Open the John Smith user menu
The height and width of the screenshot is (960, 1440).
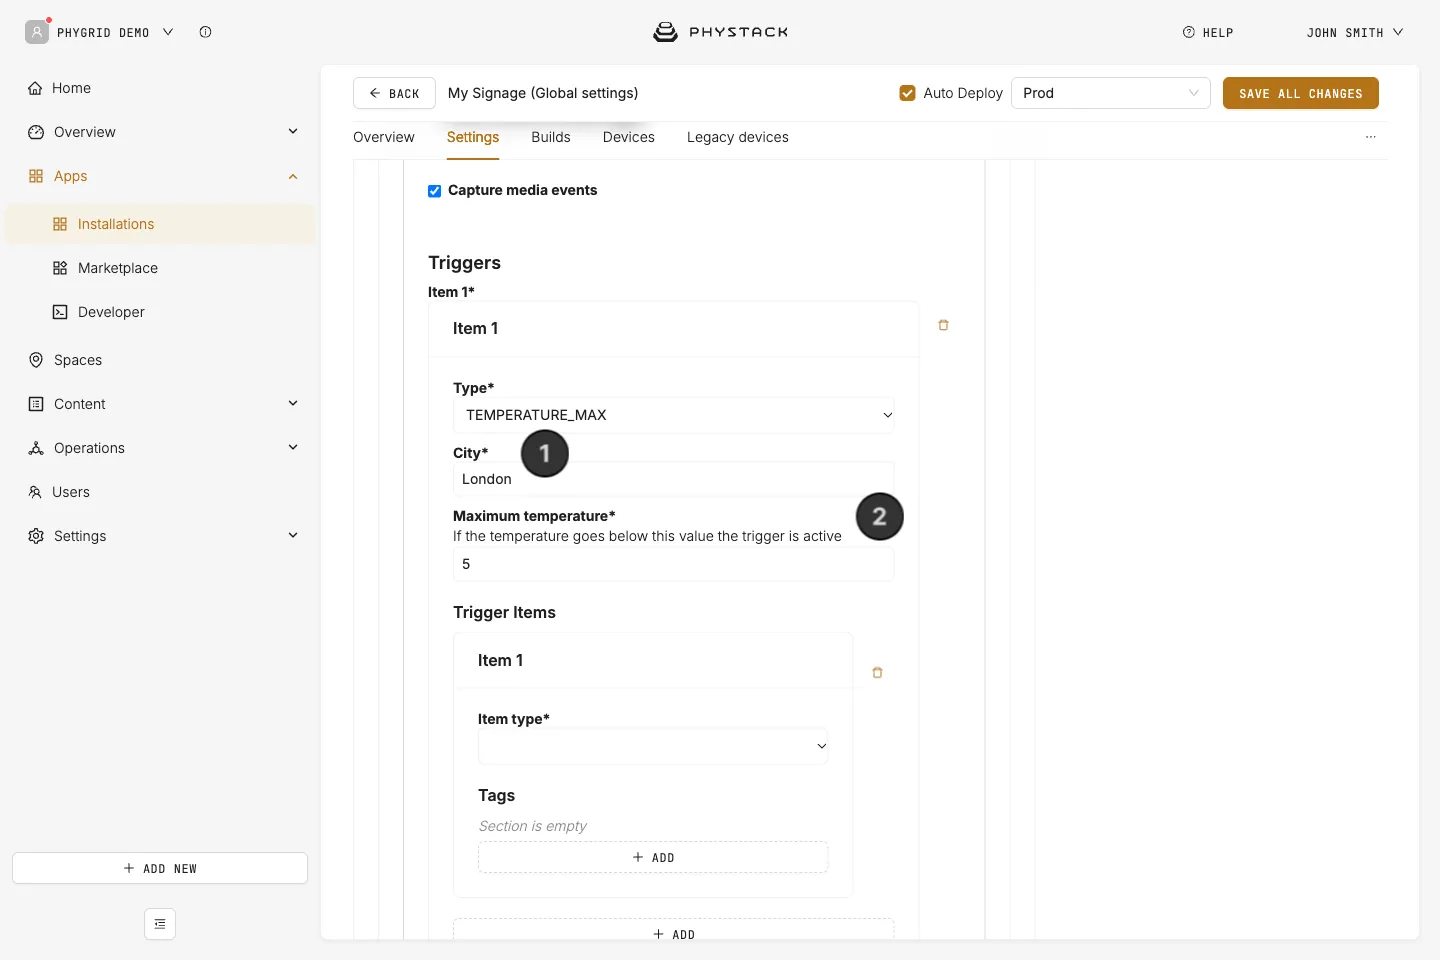1355,32
